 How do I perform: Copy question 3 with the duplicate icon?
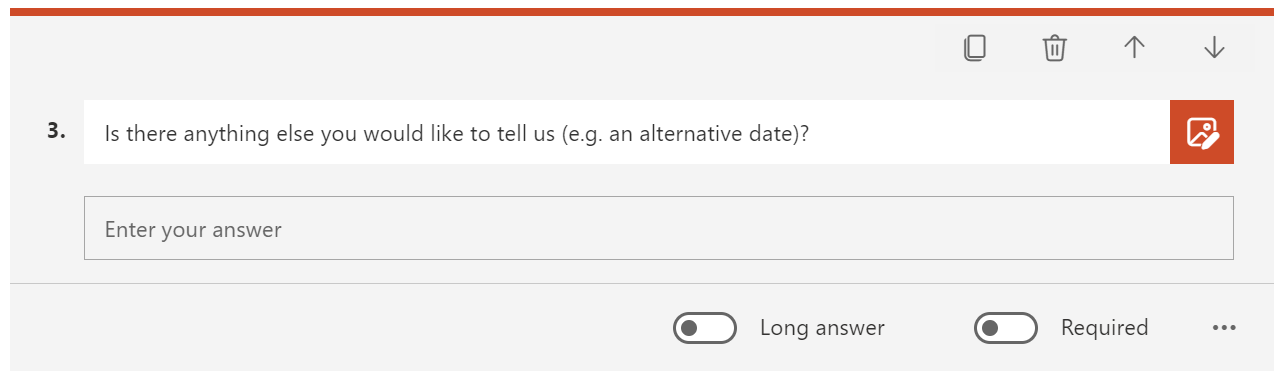975,48
